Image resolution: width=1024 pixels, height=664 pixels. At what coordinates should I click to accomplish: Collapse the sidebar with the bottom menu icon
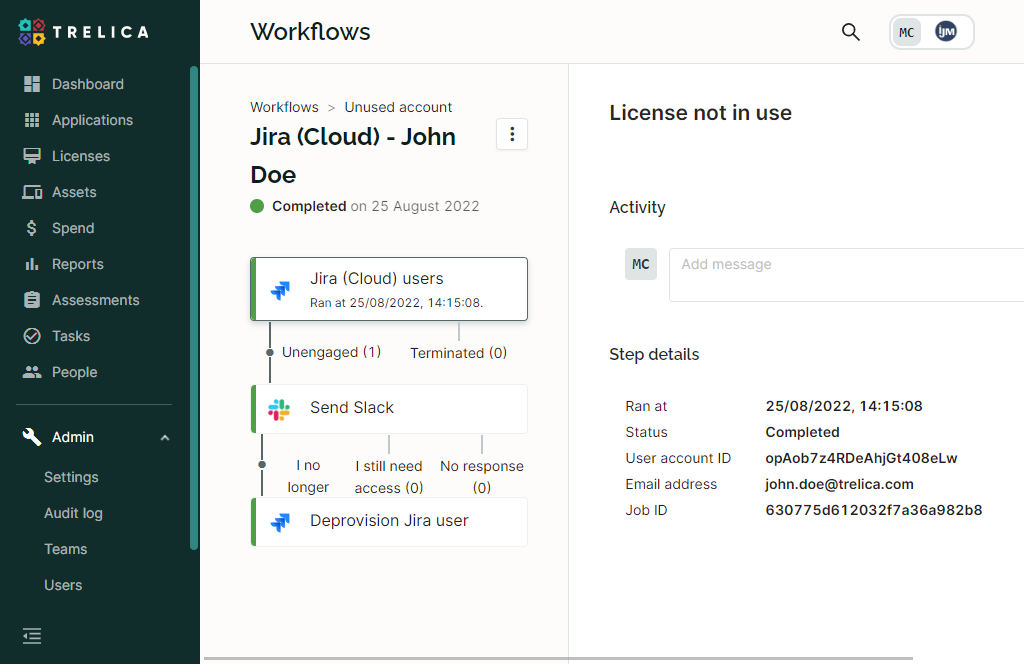(32, 636)
